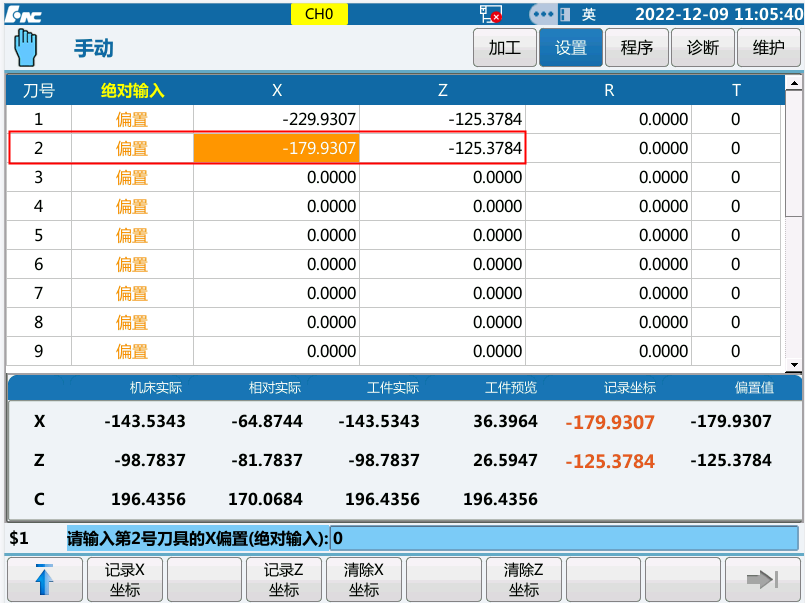Image resolution: width=805 pixels, height=603 pixels.
Task: Select tool 2 Z offset cell
Action: (x=443, y=148)
